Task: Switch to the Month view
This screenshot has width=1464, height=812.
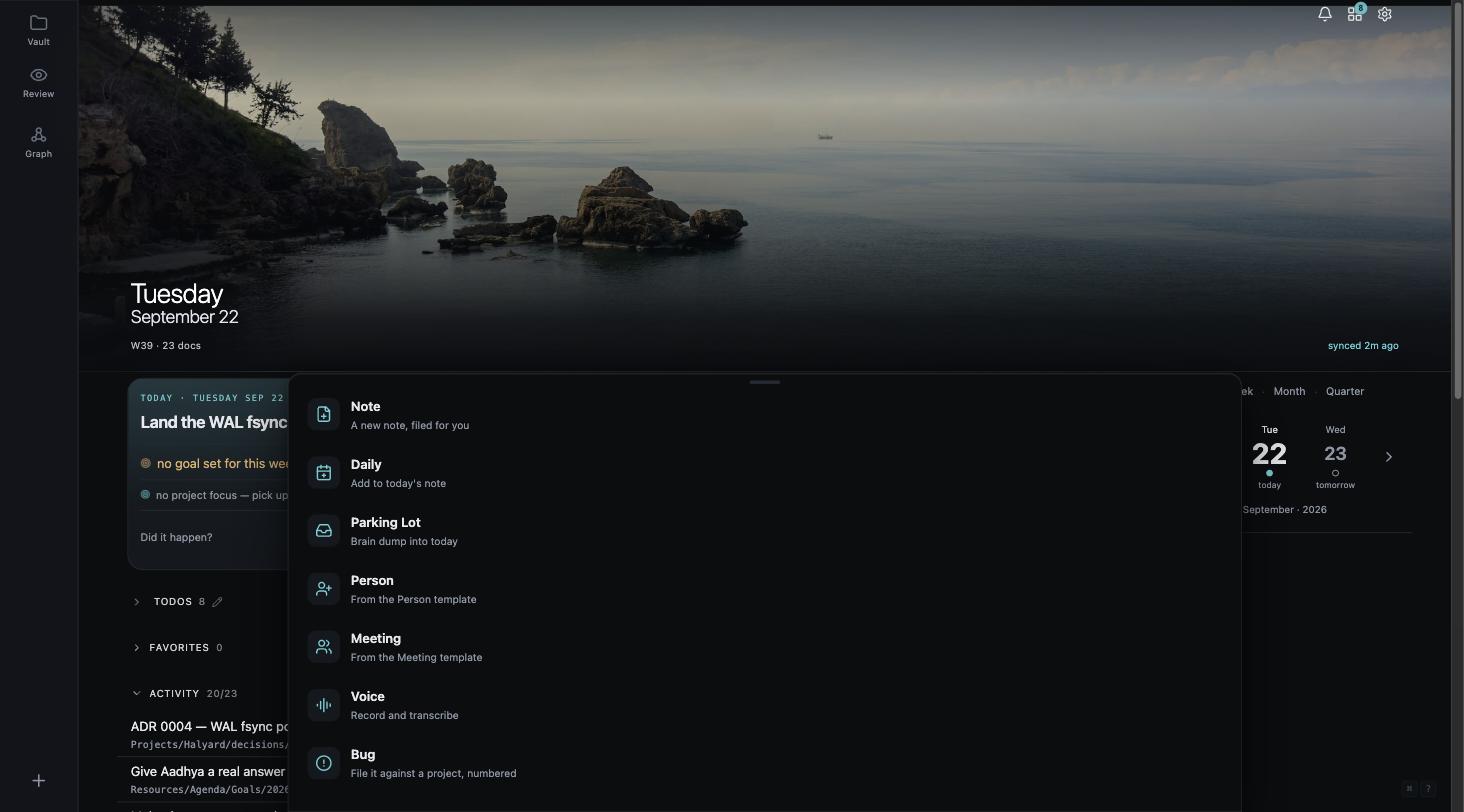Action: [x=1289, y=392]
